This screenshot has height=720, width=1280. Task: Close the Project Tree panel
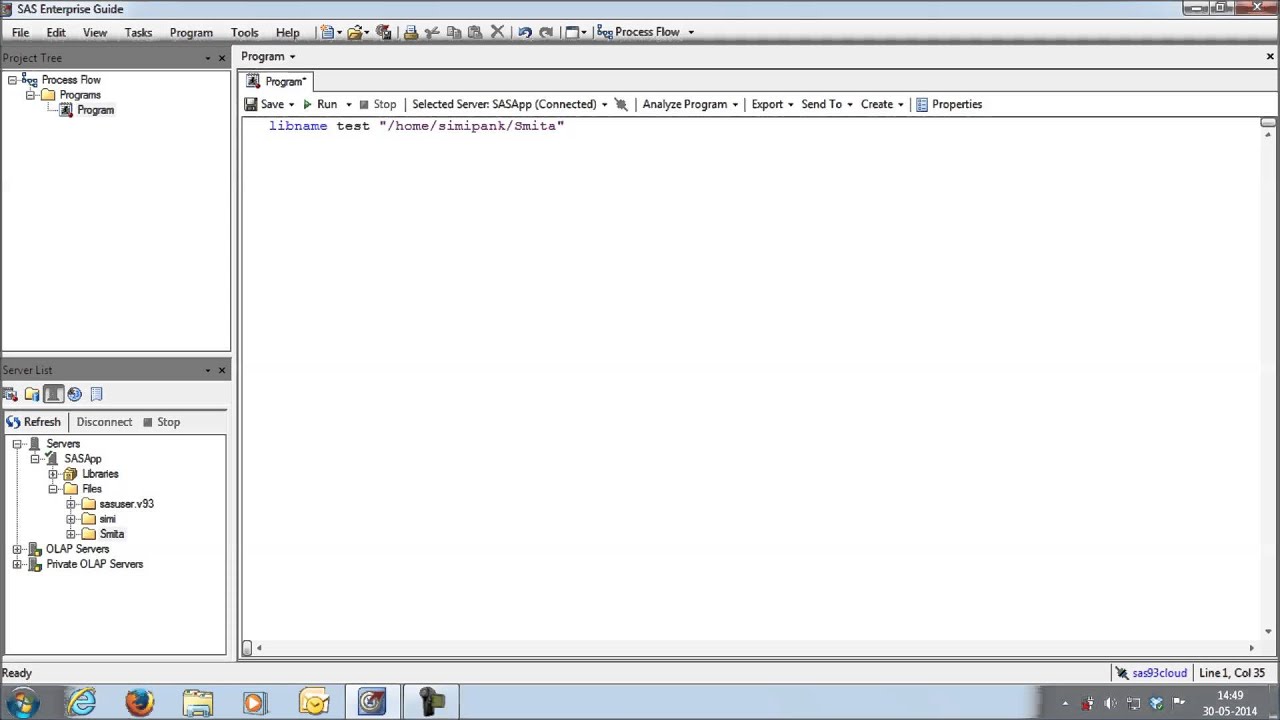coord(222,58)
